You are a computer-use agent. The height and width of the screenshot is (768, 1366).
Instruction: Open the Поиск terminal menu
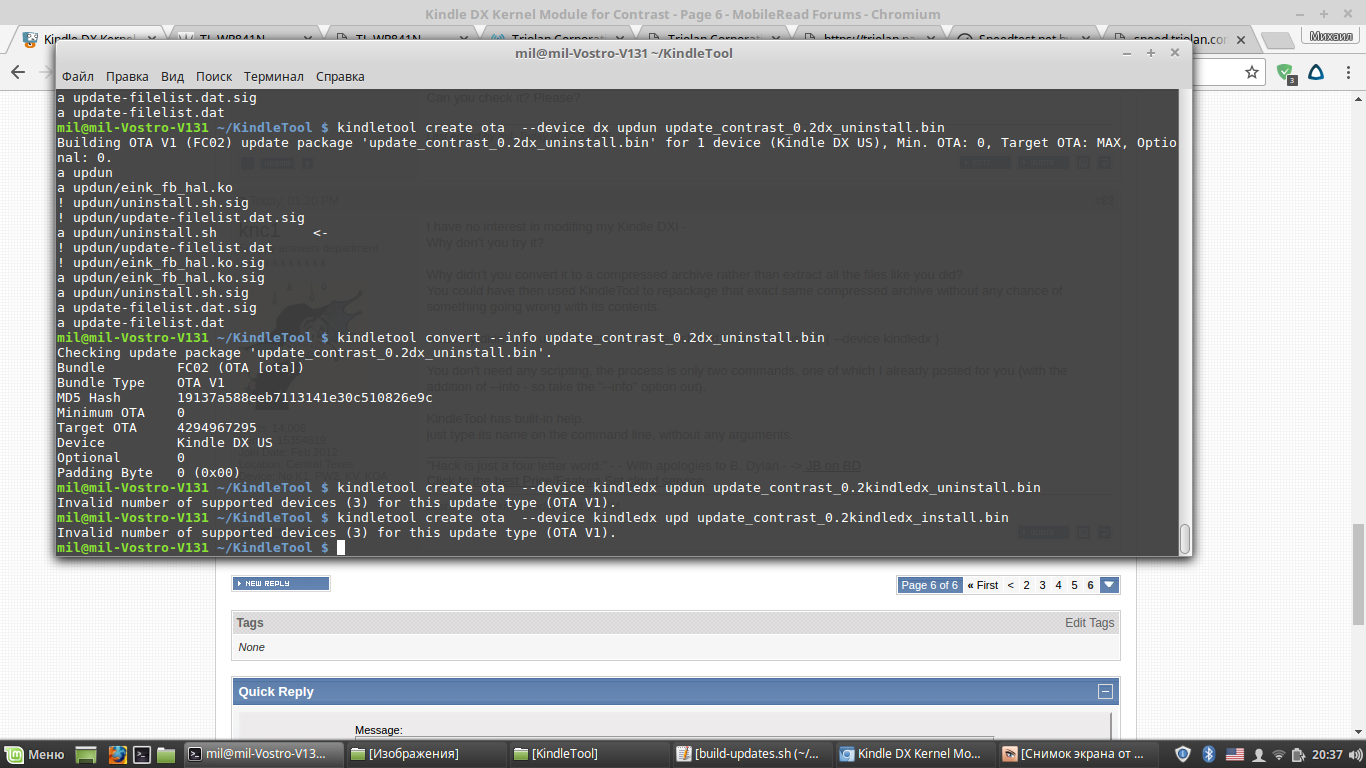click(214, 76)
